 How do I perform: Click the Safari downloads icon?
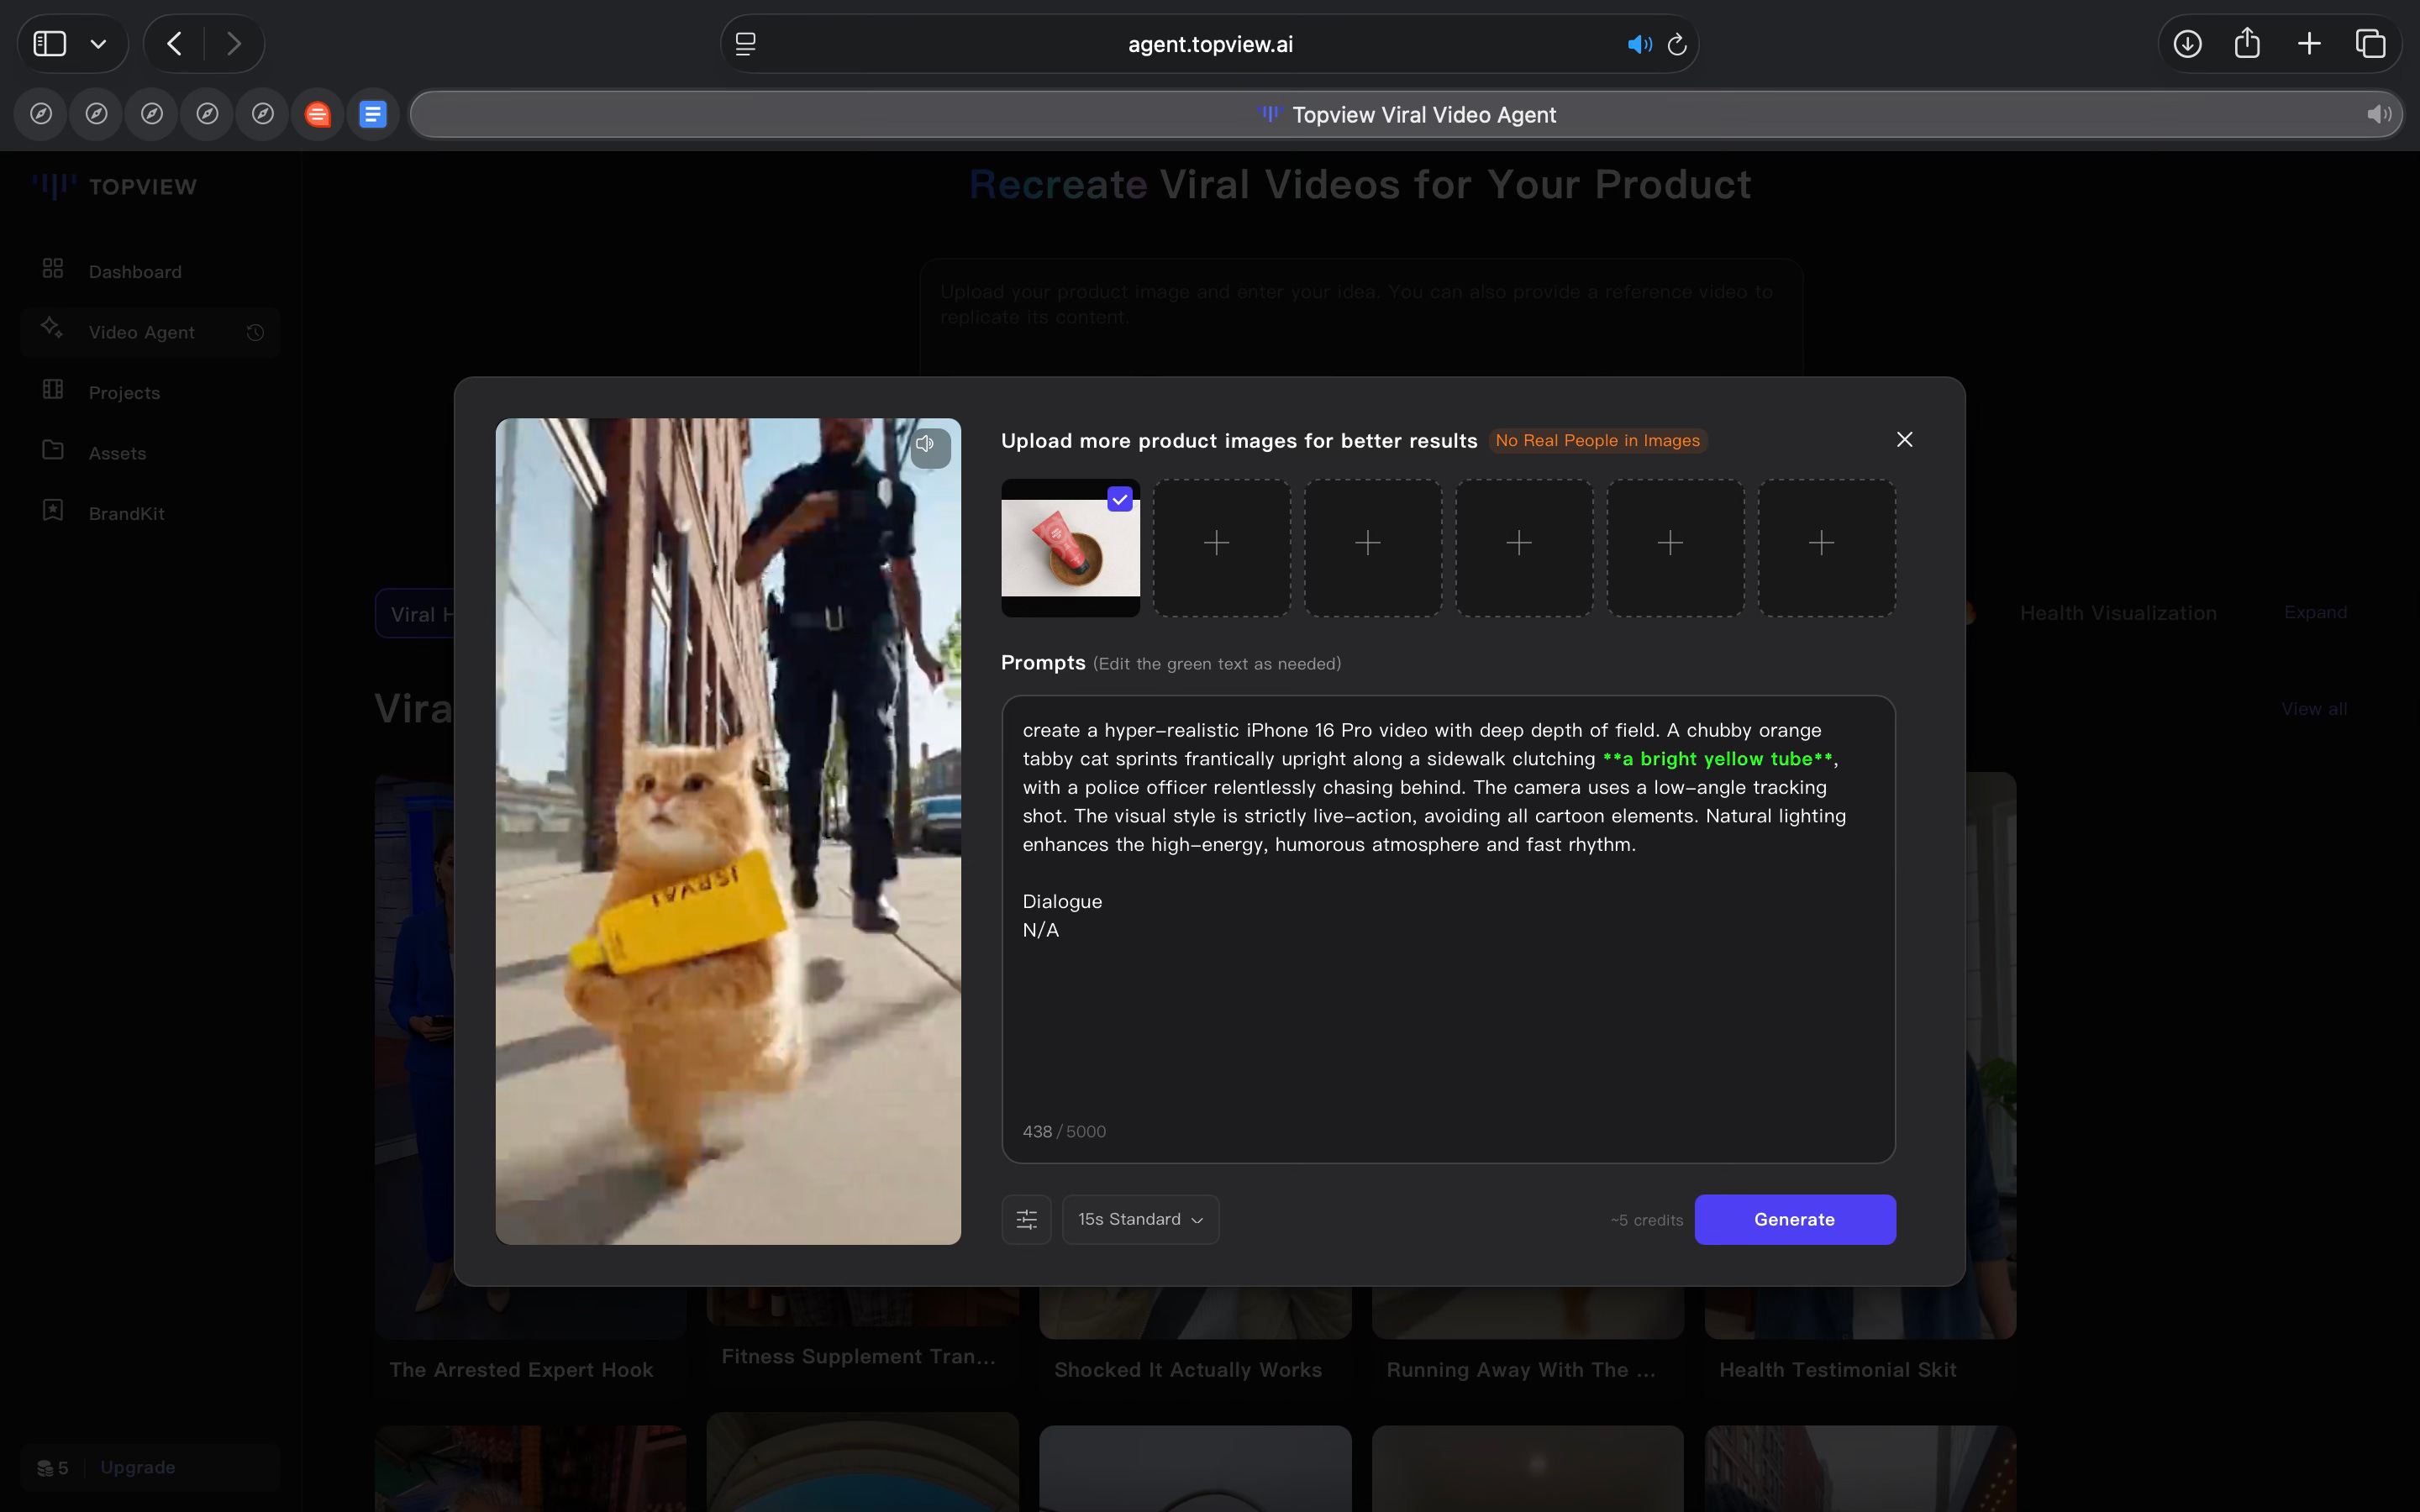(x=2187, y=44)
